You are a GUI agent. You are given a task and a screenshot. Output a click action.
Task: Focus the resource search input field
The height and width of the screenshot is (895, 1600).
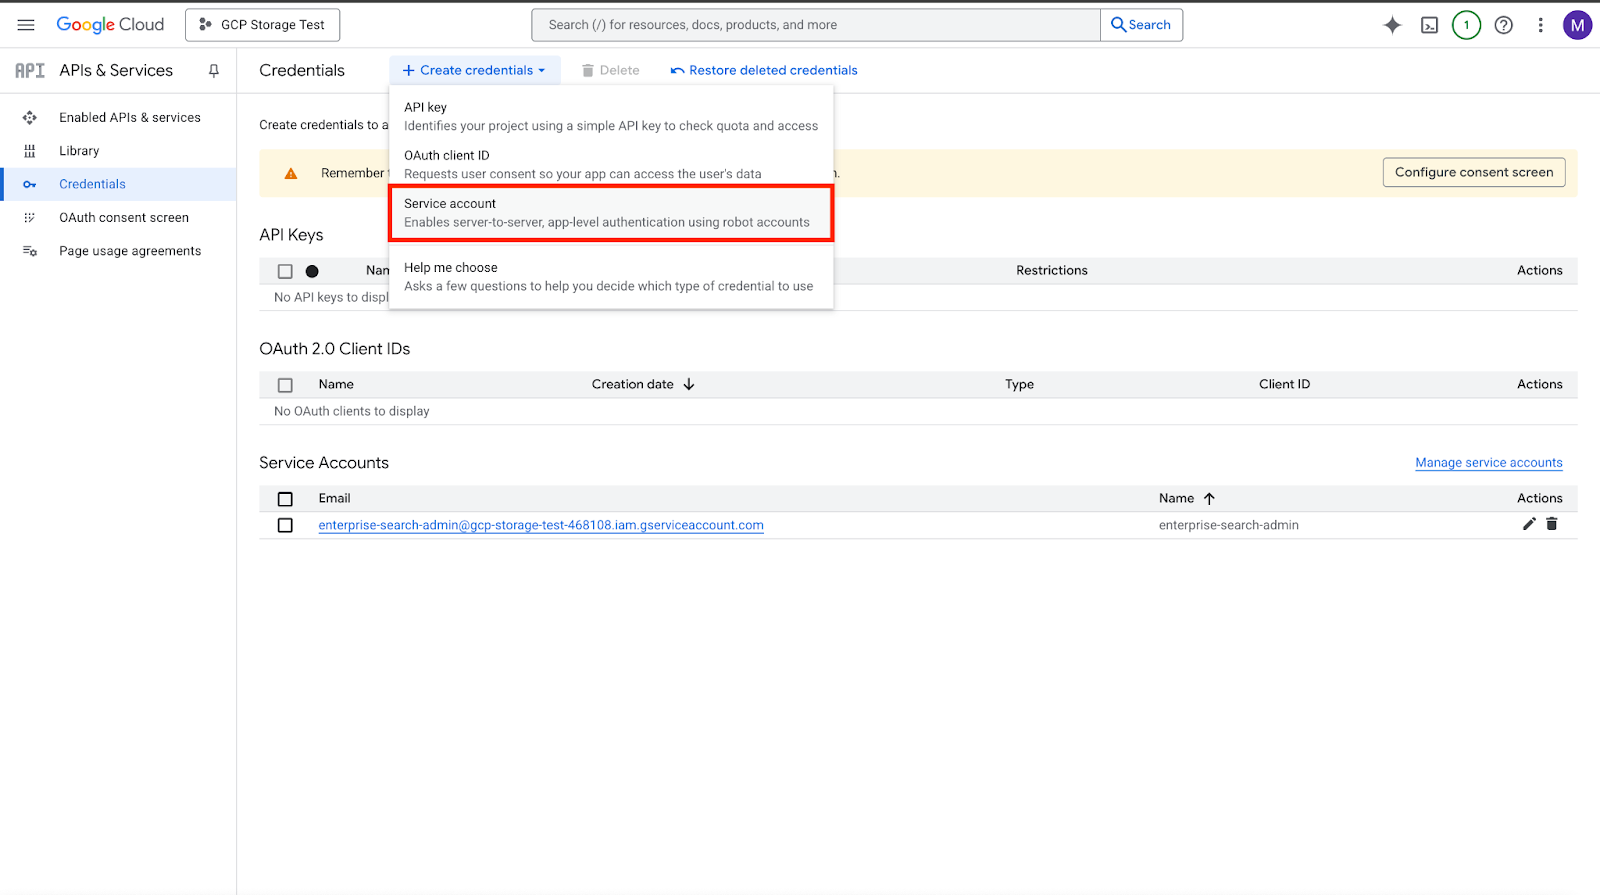point(815,25)
